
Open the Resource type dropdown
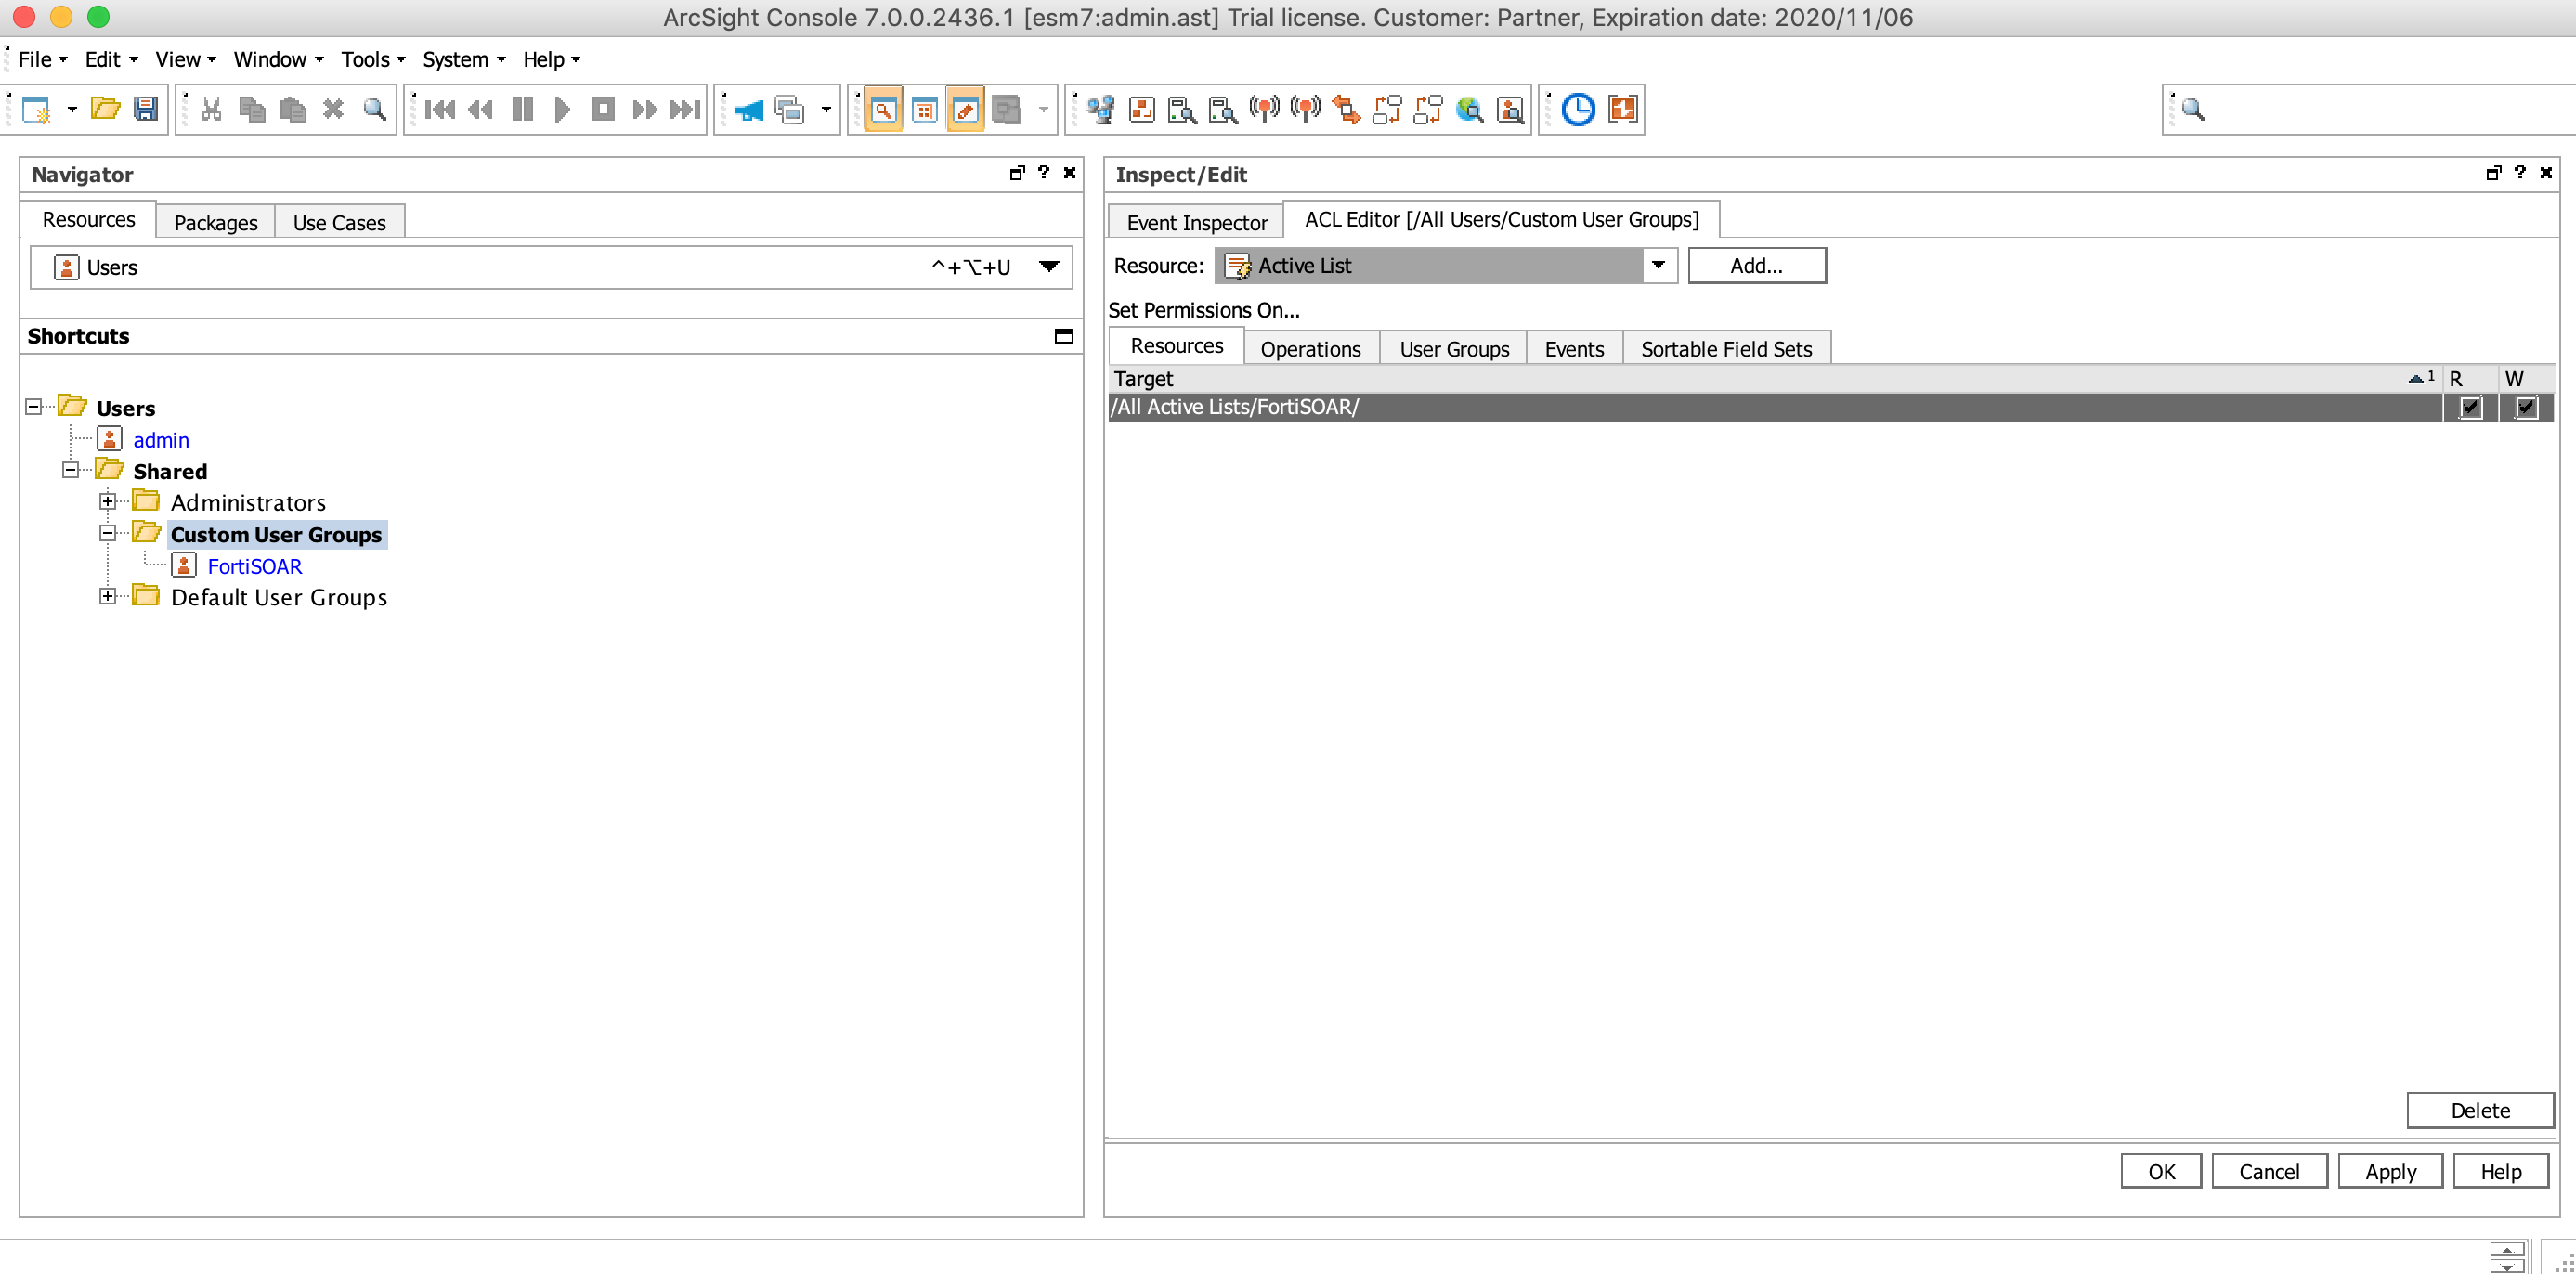(x=1658, y=265)
